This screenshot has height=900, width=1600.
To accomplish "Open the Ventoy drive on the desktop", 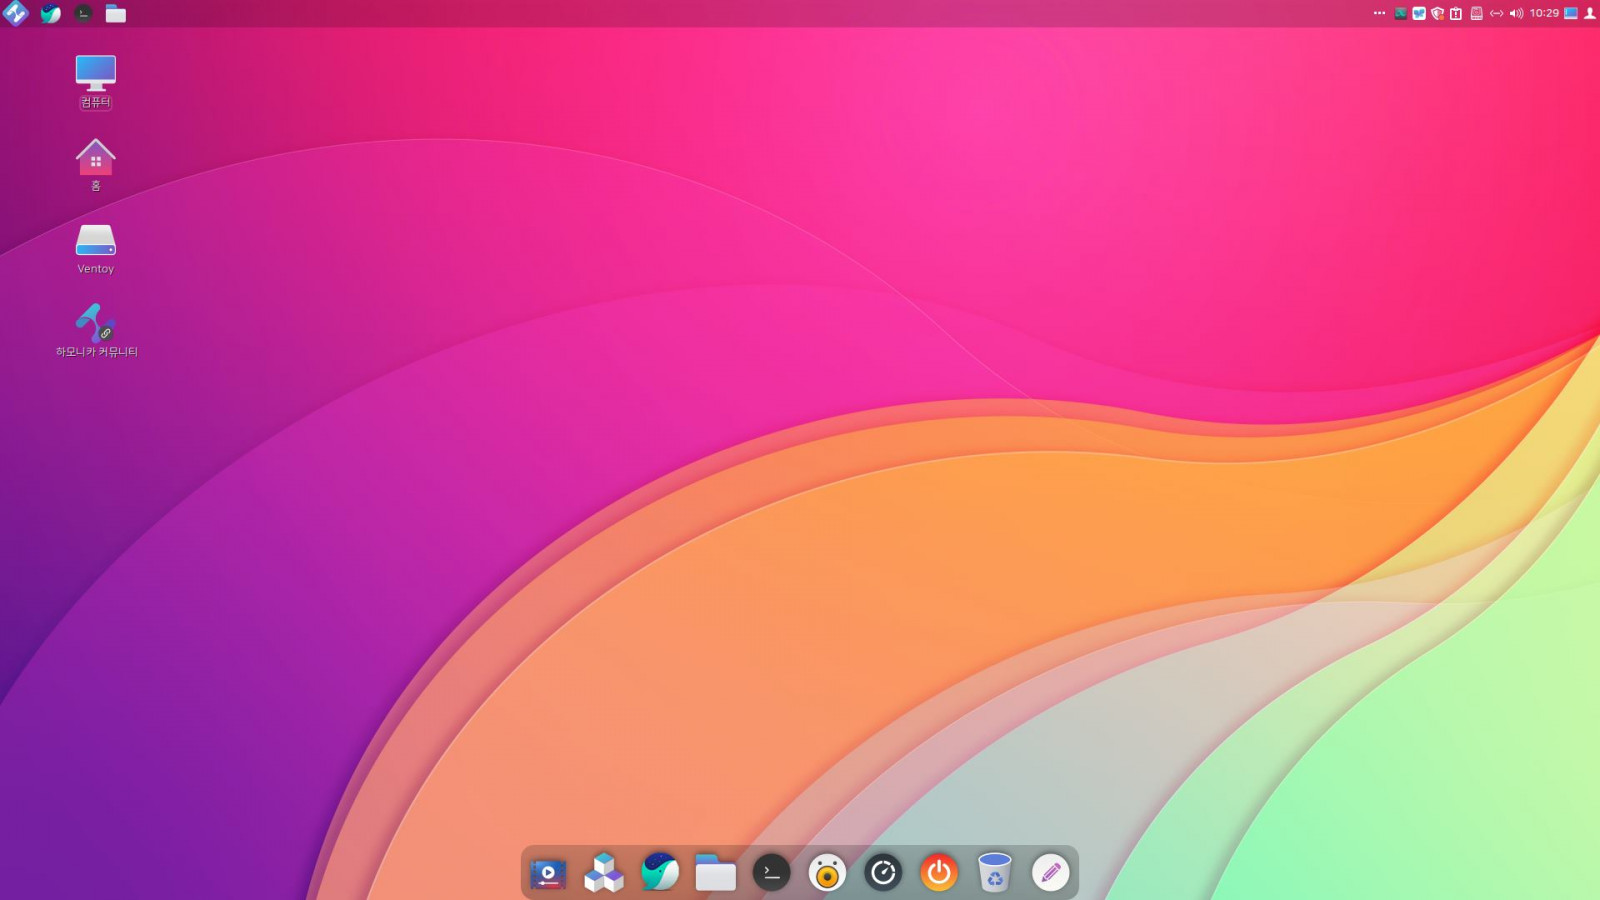I will coord(96,241).
